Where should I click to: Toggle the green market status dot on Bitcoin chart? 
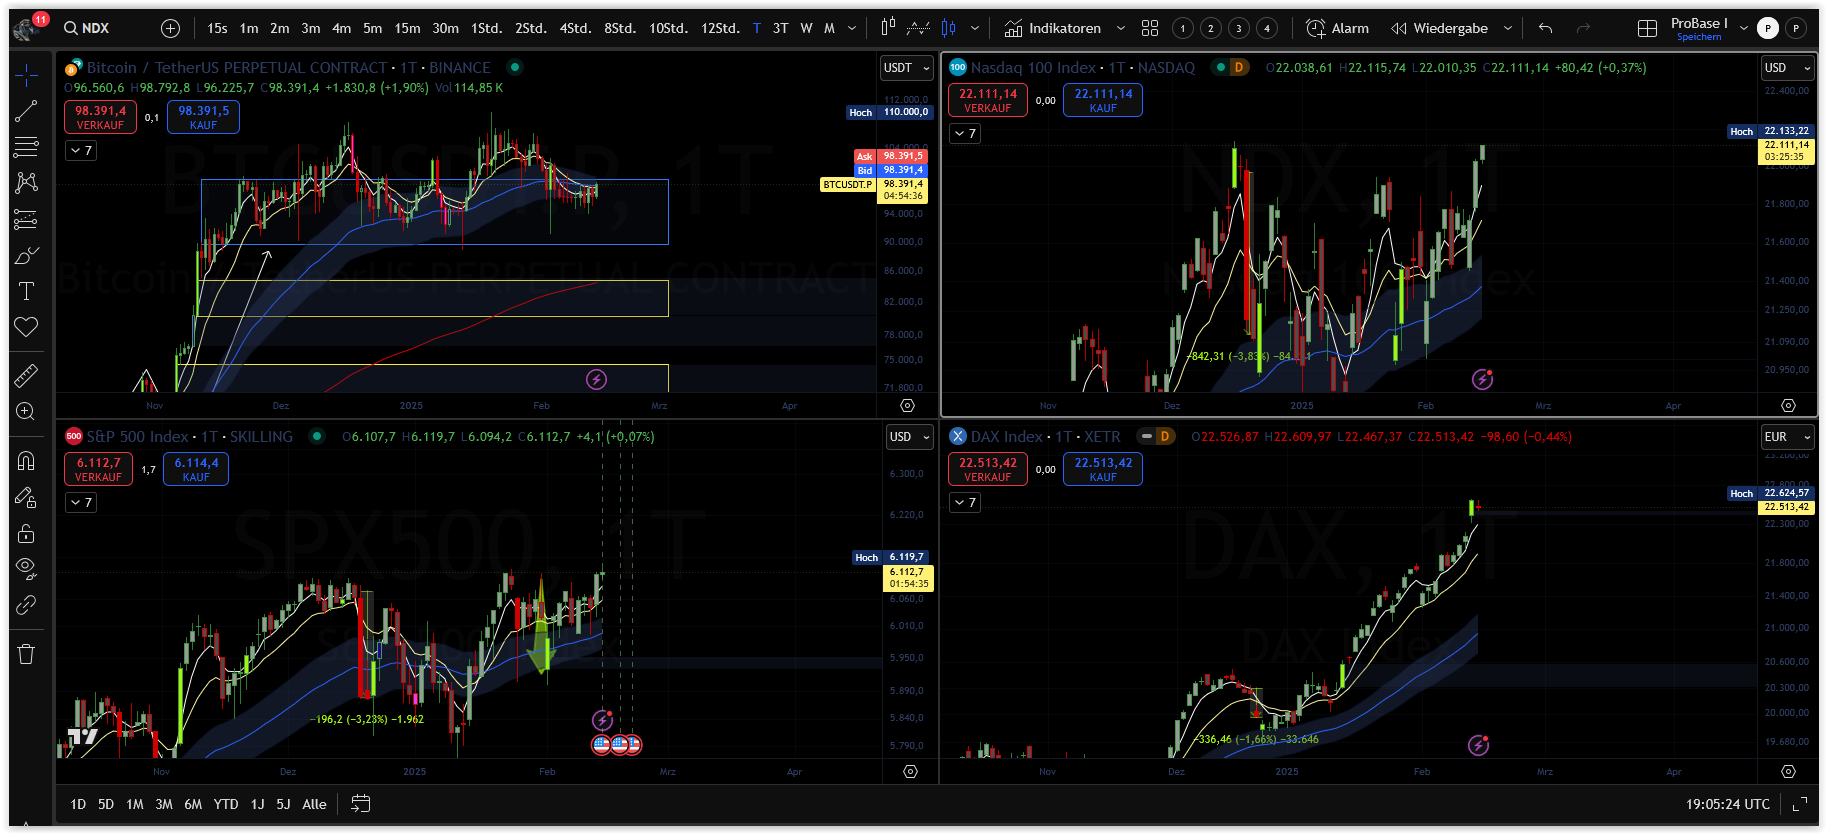tap(514, 68)
